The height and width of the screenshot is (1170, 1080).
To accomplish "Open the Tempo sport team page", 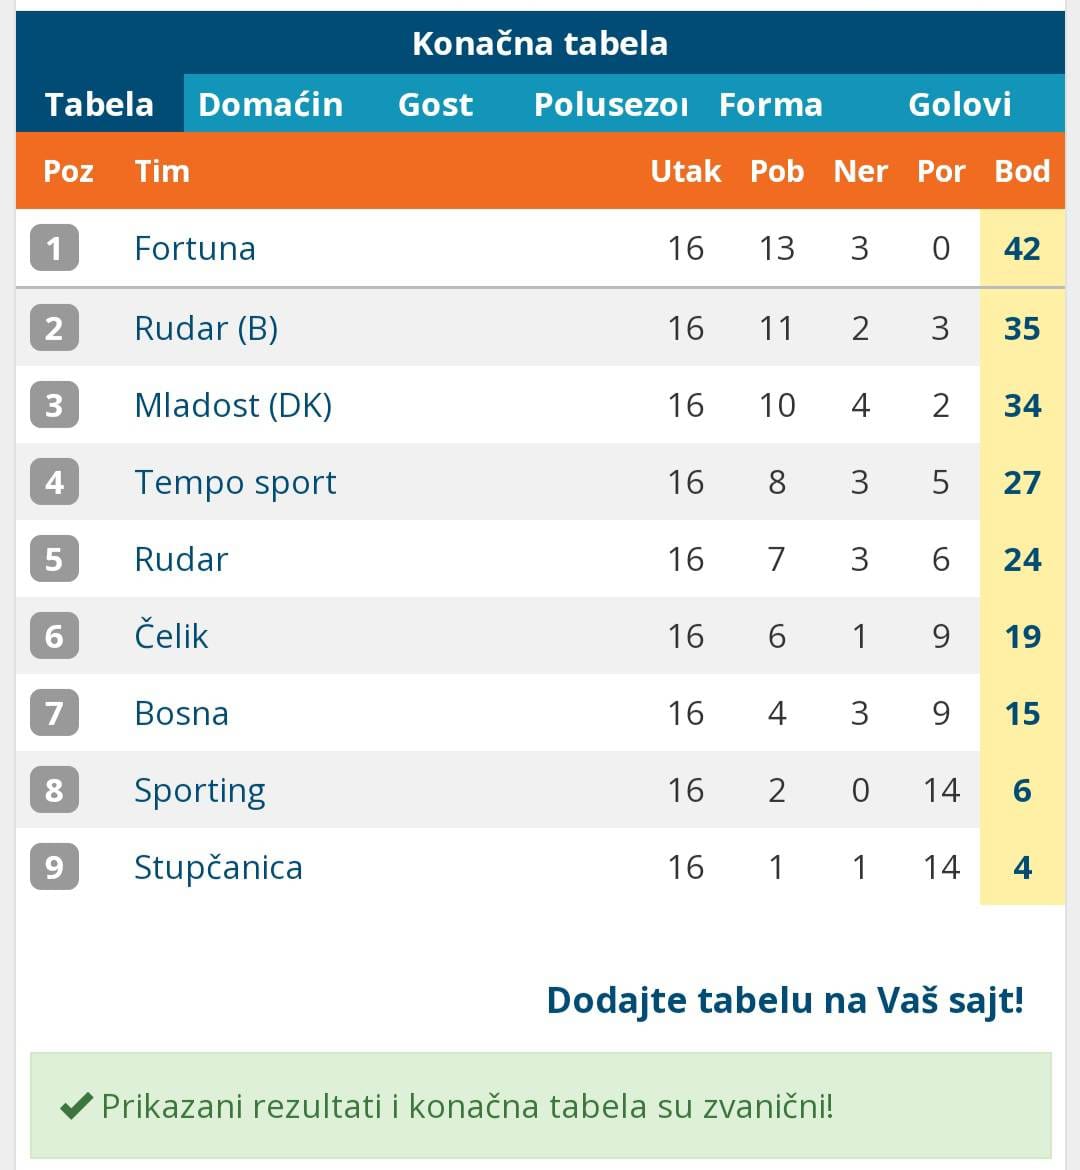I will pyautogui.click(x=235, y=482).
